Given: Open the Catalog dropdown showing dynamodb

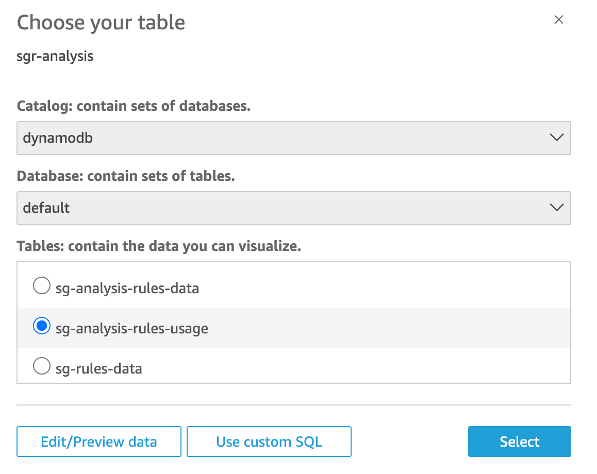Looking at the screenshot, I should (294, 138).
